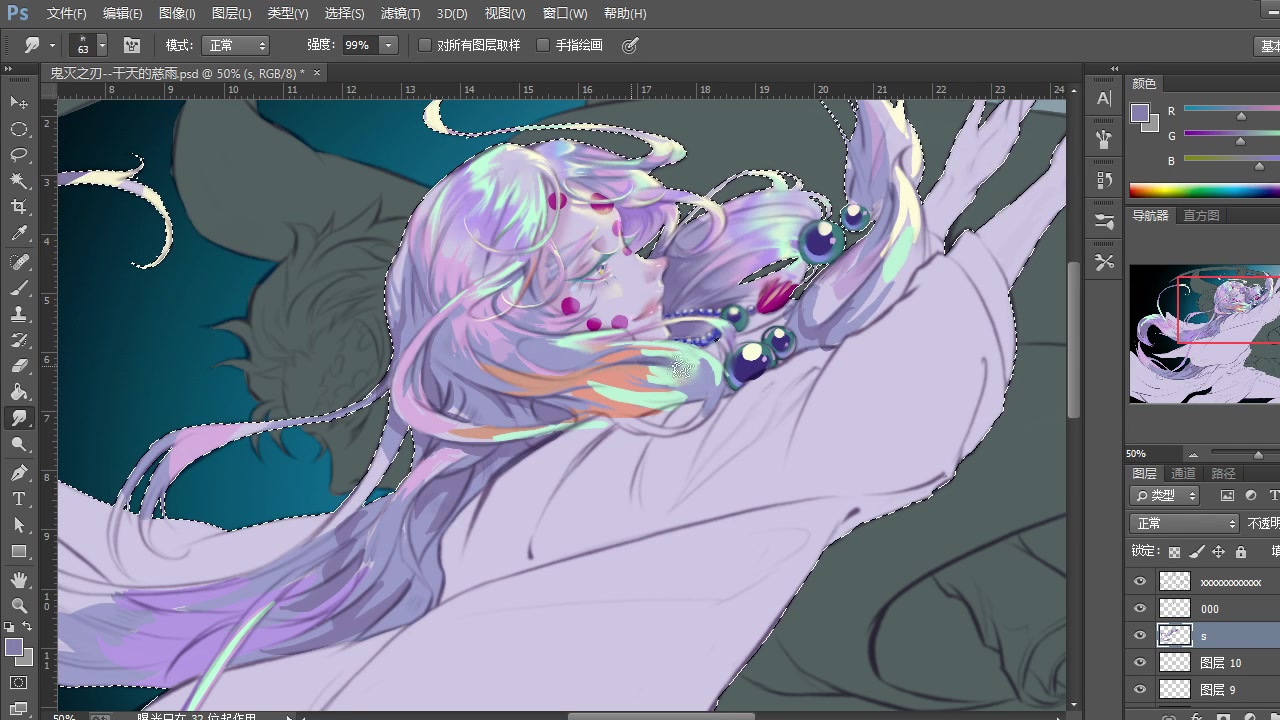Viewport: 1280px width, 720px height.
Task: Select the Clone Stamp tool
Action: [x=19, y=314]
